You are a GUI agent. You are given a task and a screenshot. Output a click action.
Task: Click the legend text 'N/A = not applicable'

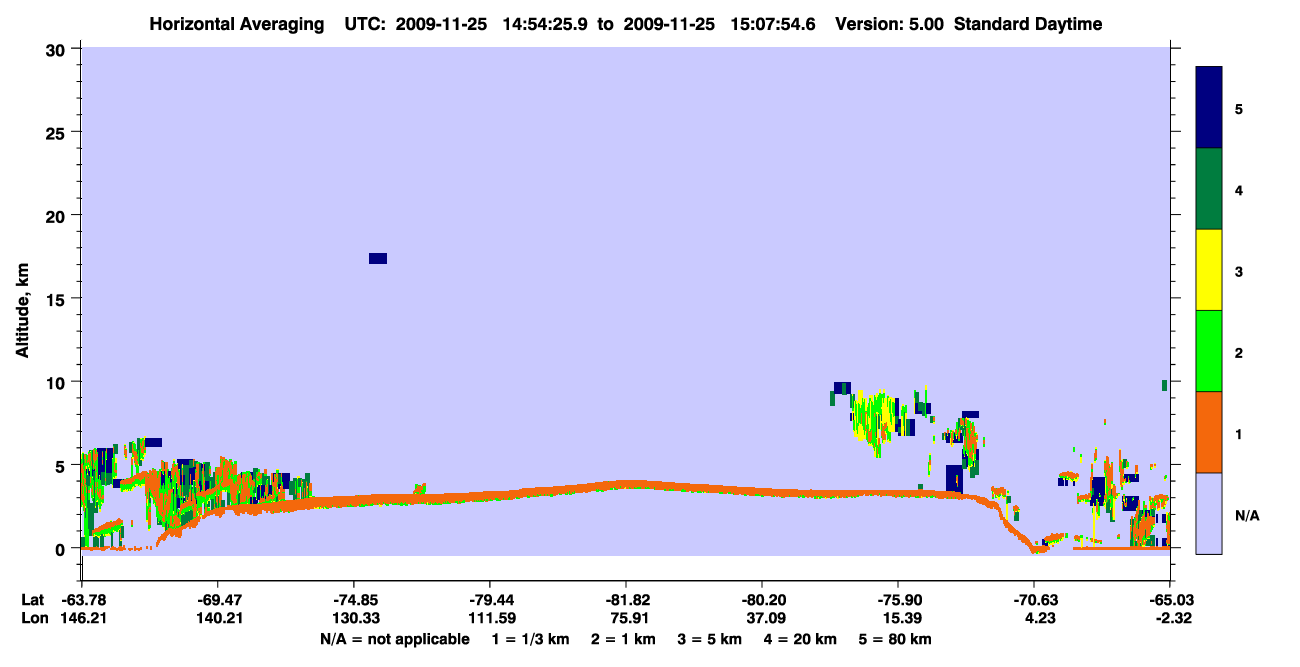395,639
